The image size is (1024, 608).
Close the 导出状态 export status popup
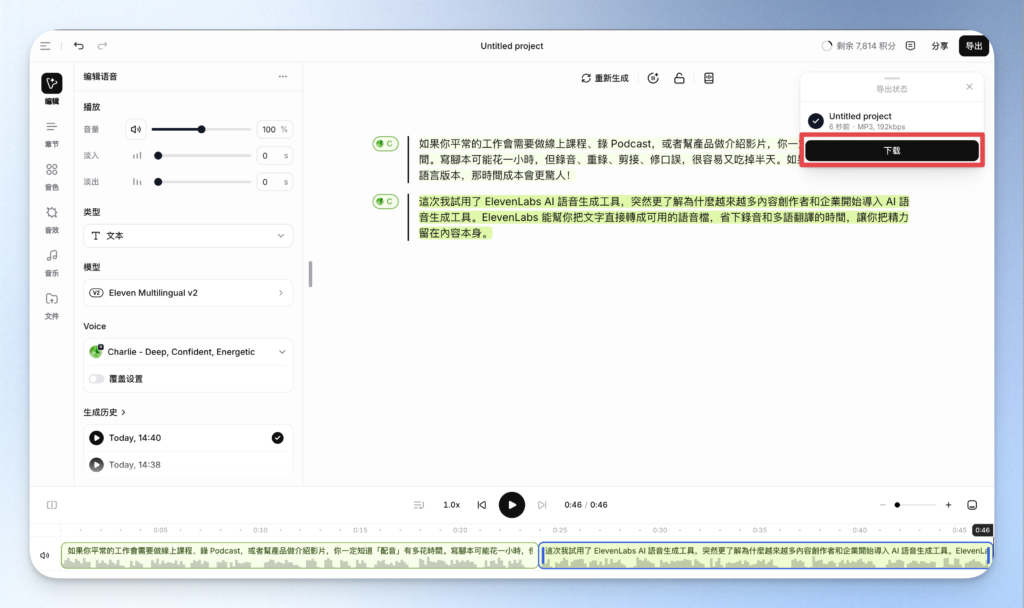coord(969,87)
